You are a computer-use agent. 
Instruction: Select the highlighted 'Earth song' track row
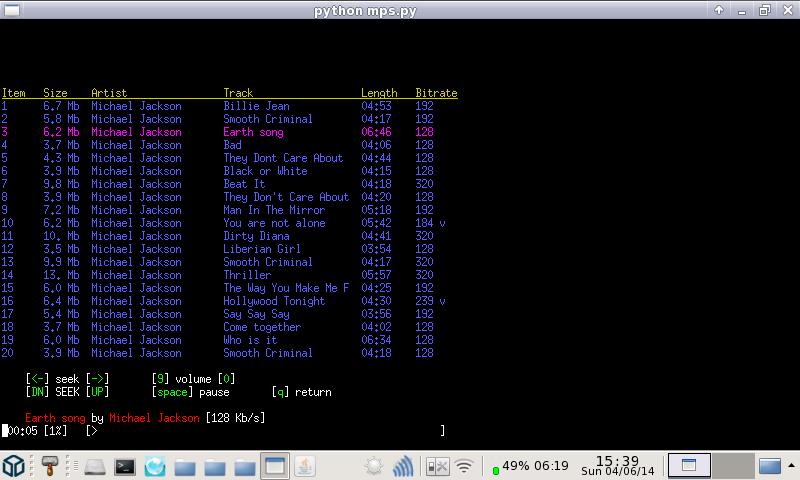coord(218,132)
